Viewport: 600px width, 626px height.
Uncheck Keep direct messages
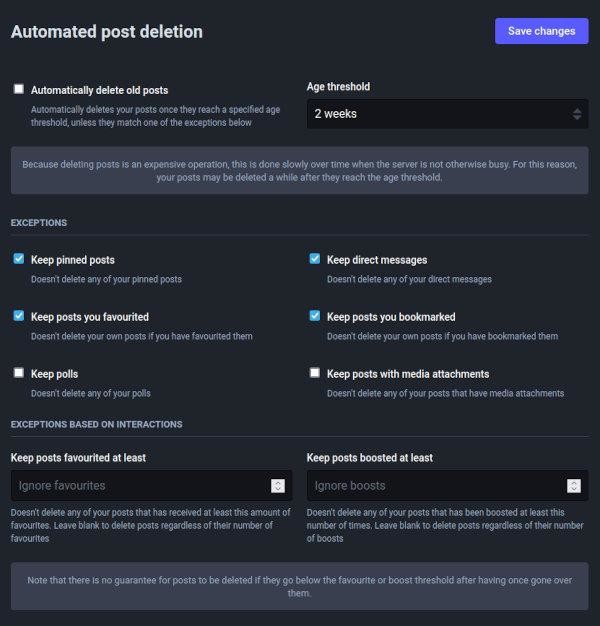point(315,259)
